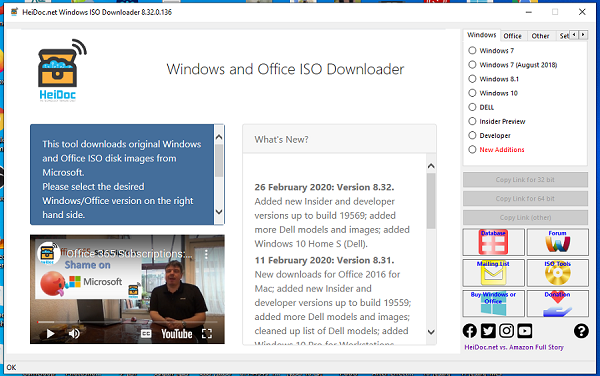Play the embedded YouTube video
The height and width of the screenshot is (376, 600).
point(50,334)
